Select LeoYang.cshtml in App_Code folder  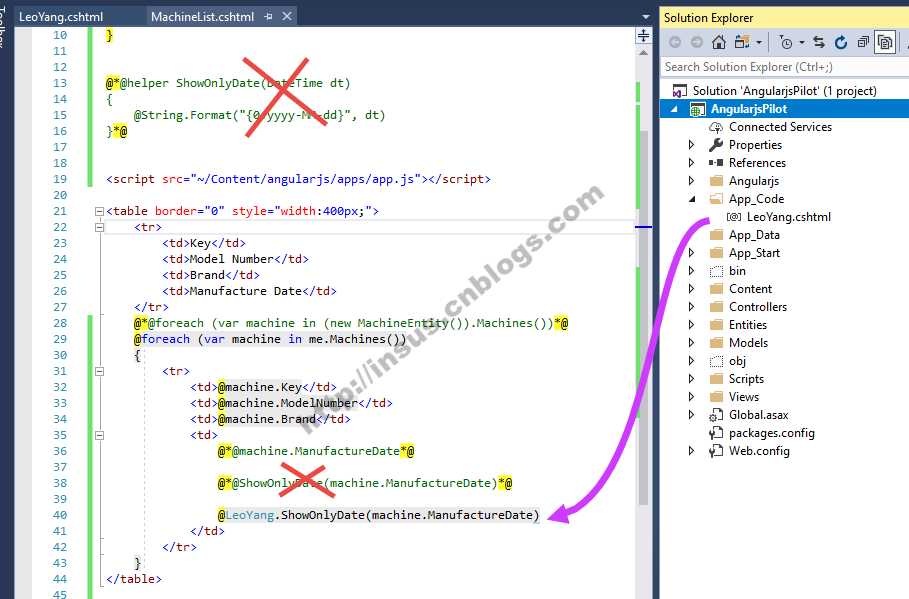tap(788, 217)
